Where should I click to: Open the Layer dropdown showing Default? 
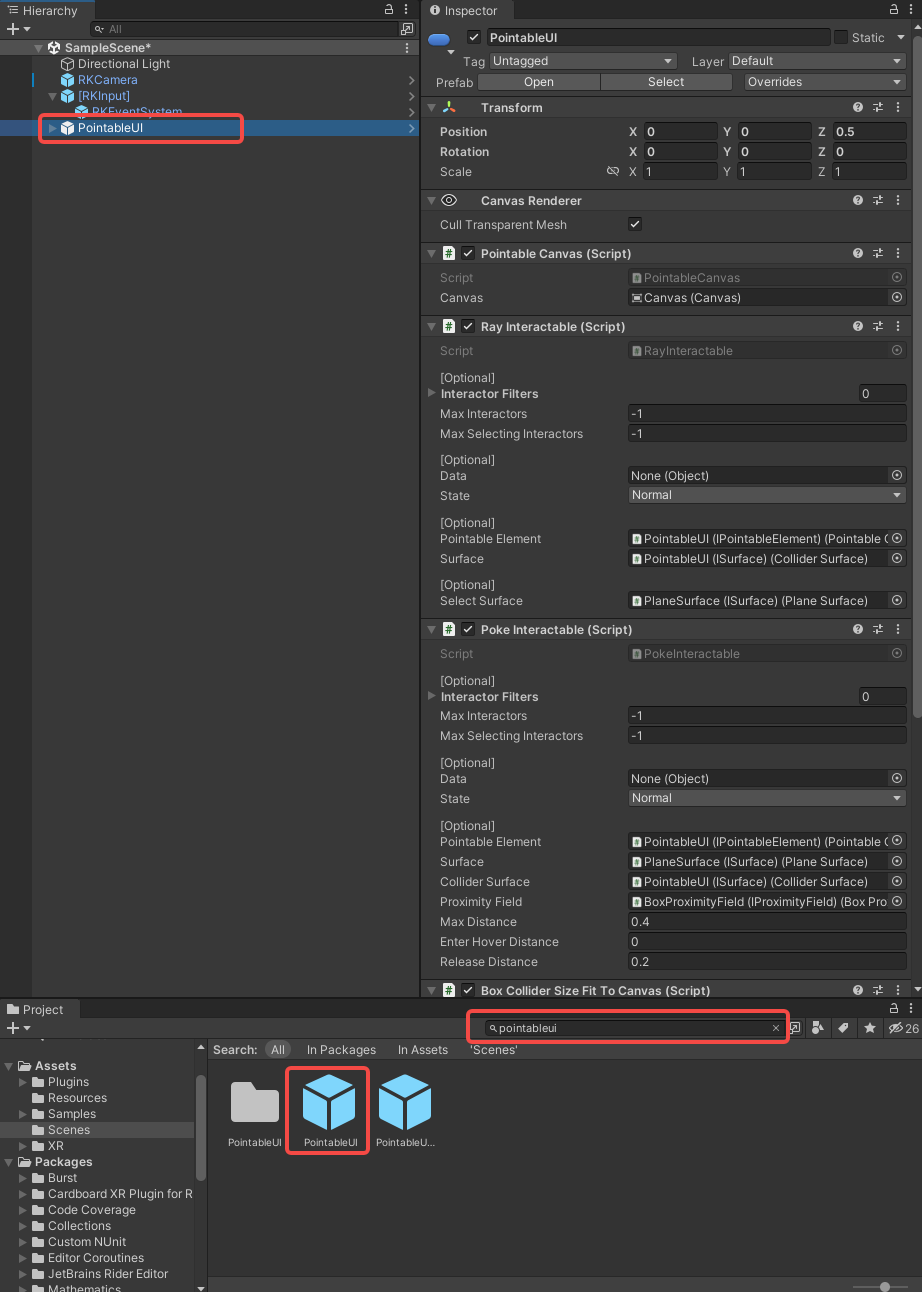[x=817, y=61]
